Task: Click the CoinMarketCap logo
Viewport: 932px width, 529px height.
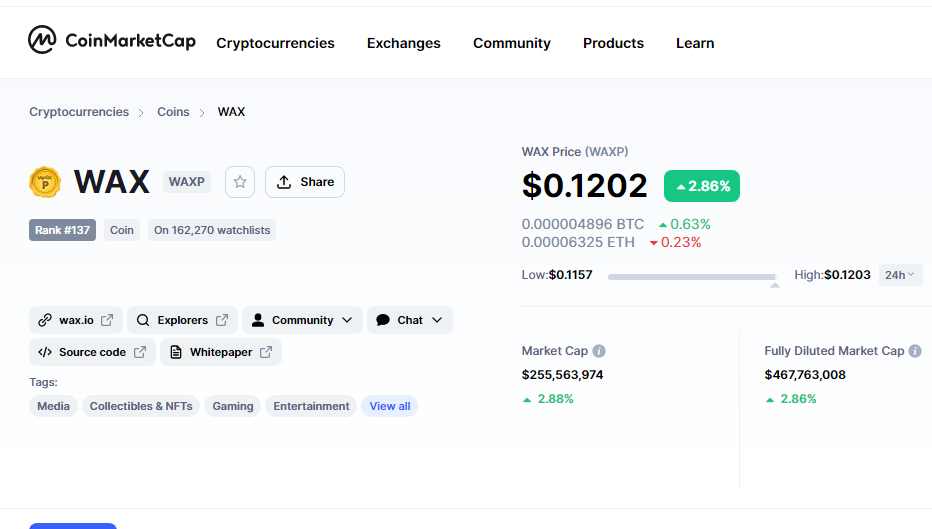Action: point(112,40)
